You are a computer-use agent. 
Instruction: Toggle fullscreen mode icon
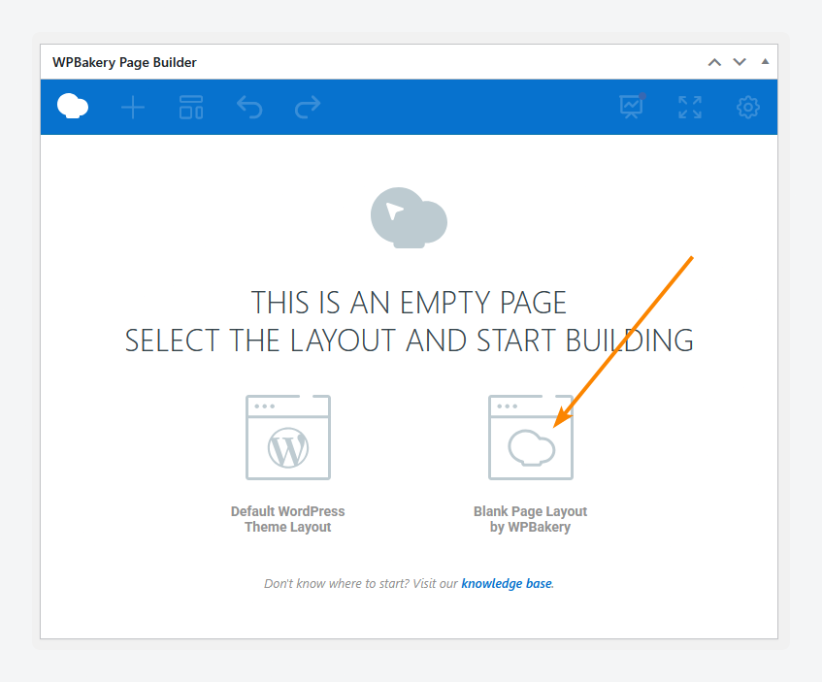(x=690, y=107)
